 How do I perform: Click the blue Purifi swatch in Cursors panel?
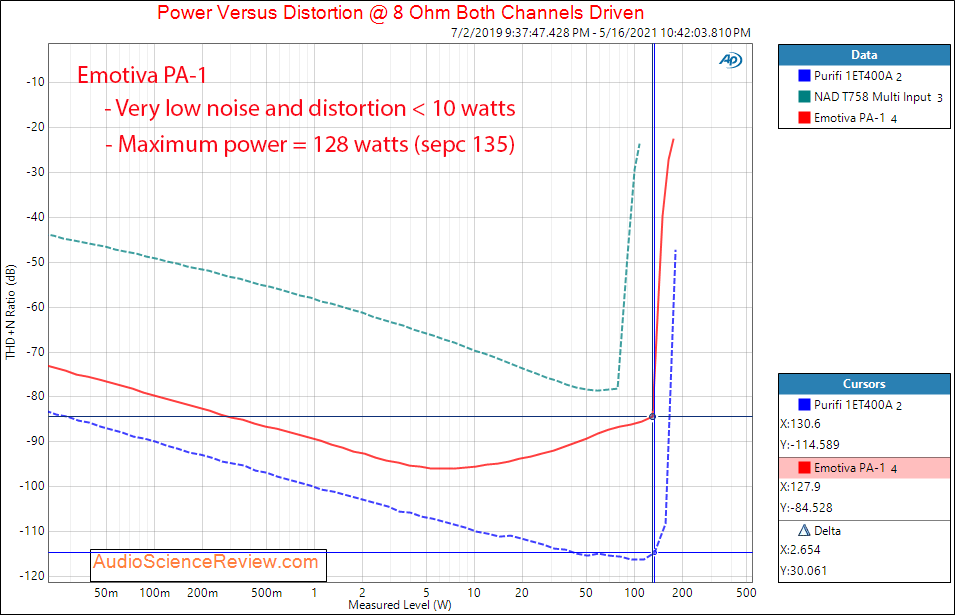804,404
